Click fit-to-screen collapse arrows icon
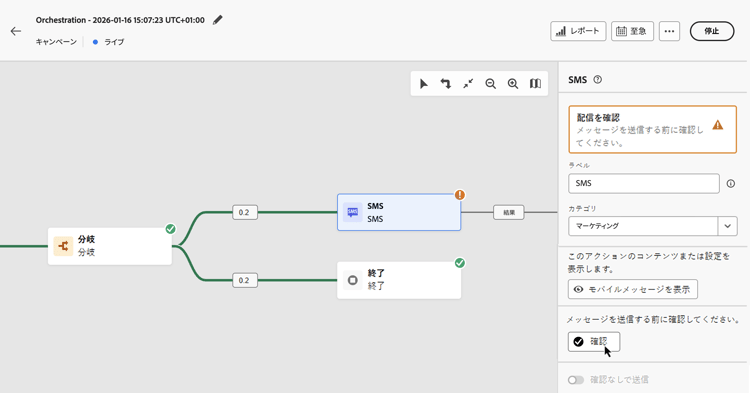750x393 pixels. click(x=468, y=84)
